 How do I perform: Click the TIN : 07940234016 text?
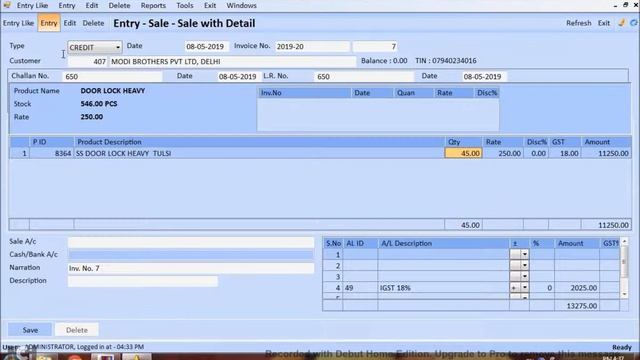[446, 61]
